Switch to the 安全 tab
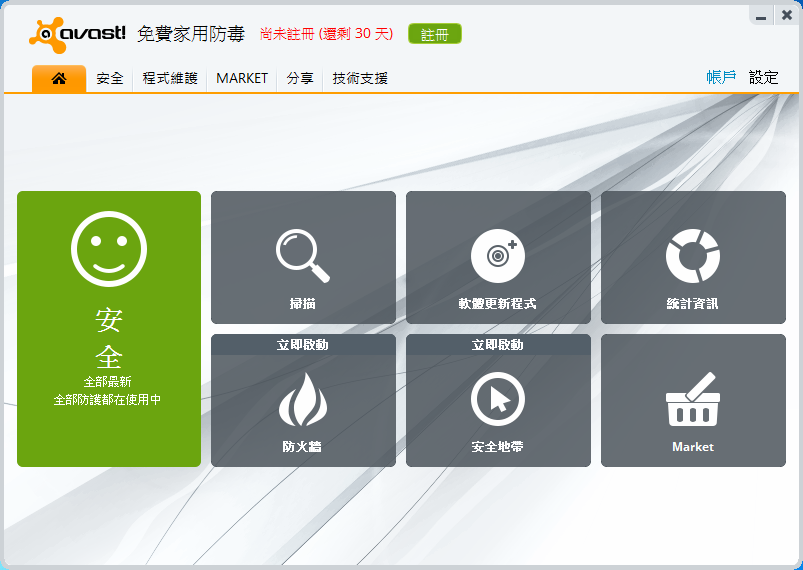 tap(110, 78)
